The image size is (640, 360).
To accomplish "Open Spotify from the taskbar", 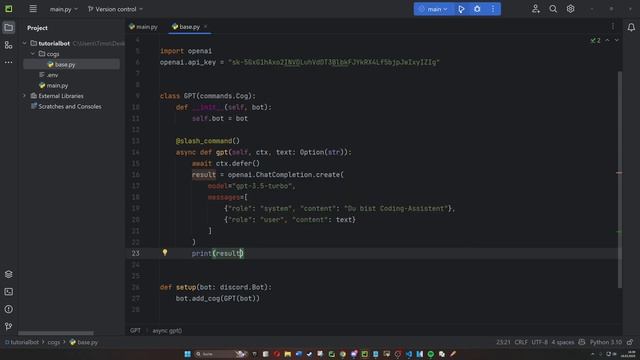I will tap(431, 354).
